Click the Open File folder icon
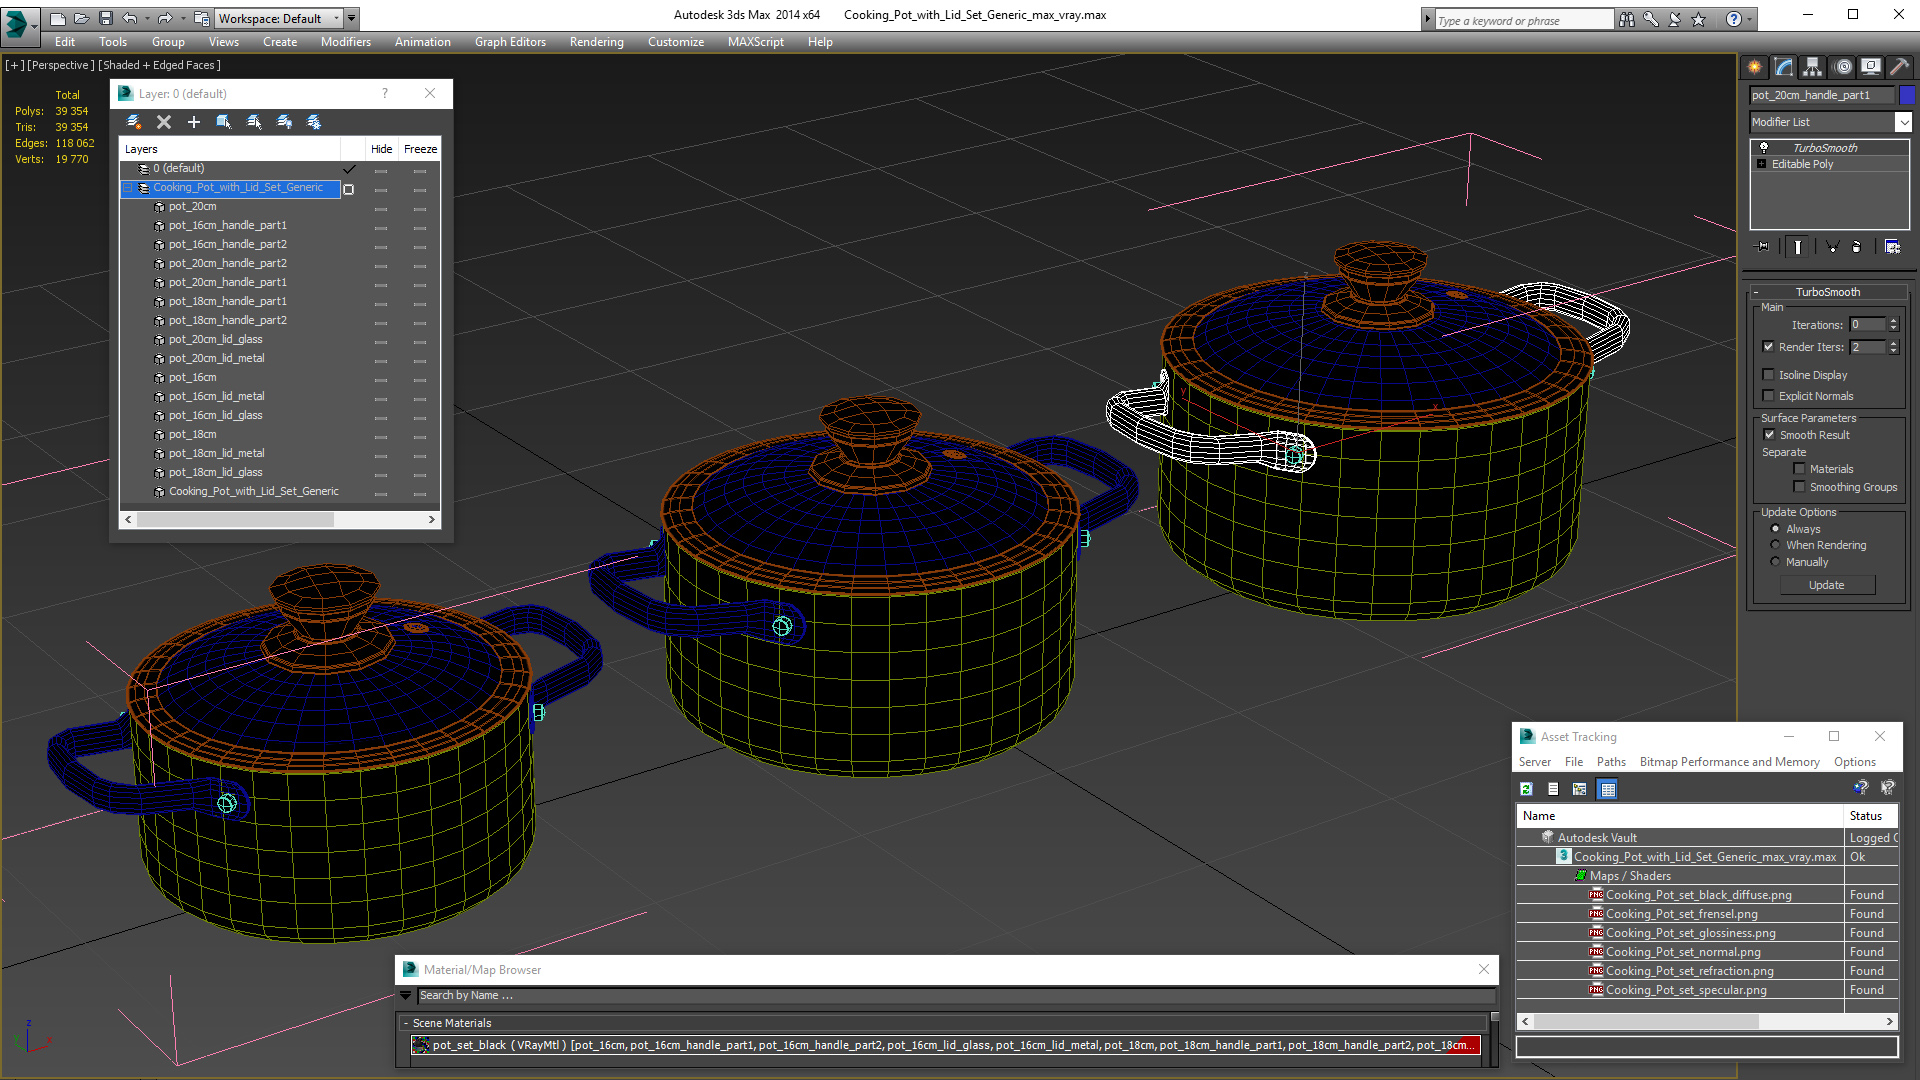The image size is (1920, 1080). click(x=81, y=18)
